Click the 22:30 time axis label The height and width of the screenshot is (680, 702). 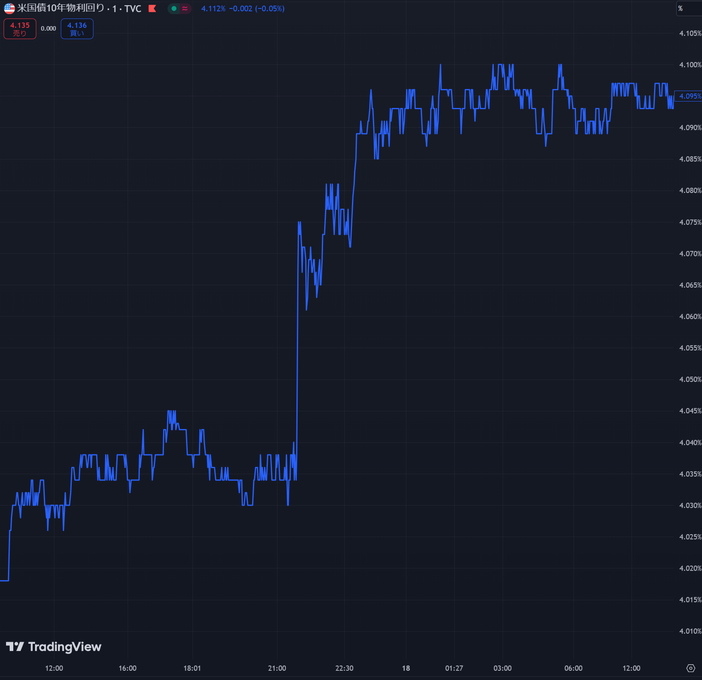pos(344,668)
